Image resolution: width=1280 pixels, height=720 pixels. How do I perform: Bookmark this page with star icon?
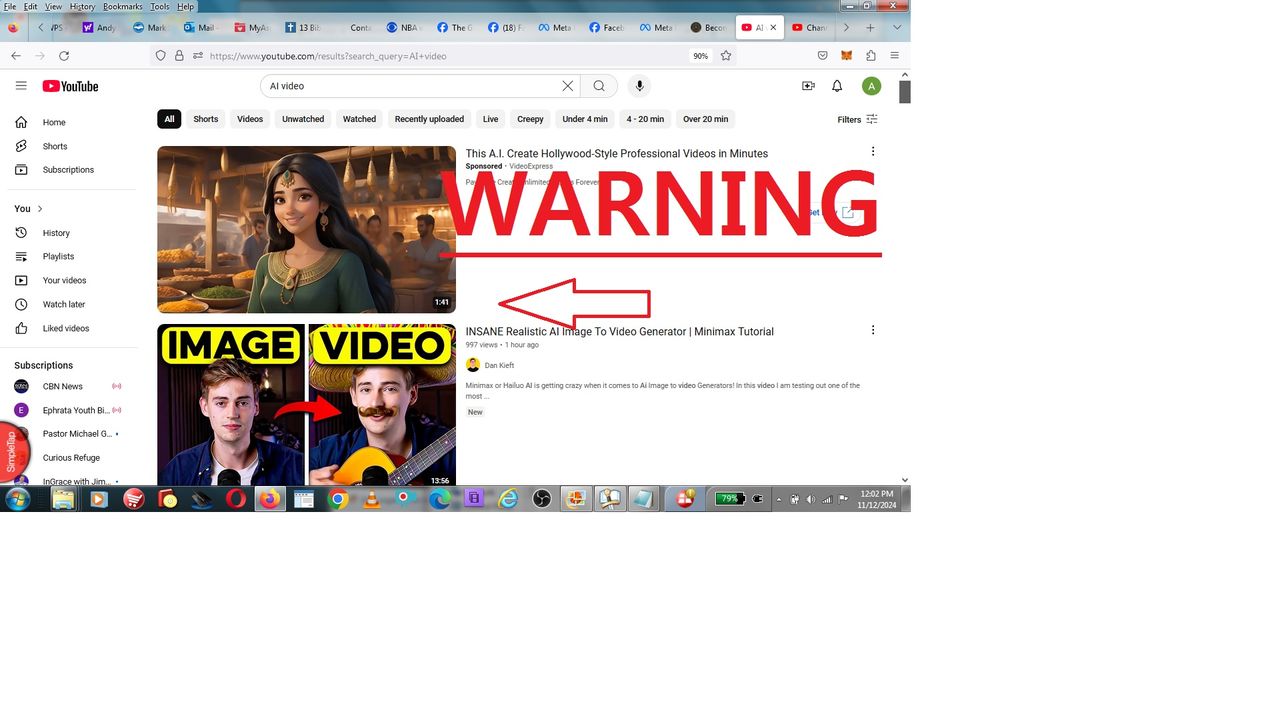pos(726,56)
